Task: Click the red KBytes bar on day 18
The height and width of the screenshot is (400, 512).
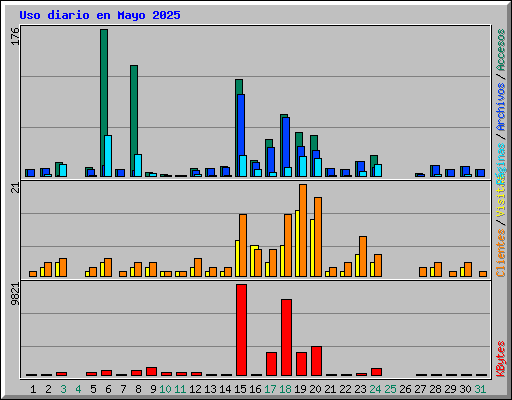Action: point(286,337)
